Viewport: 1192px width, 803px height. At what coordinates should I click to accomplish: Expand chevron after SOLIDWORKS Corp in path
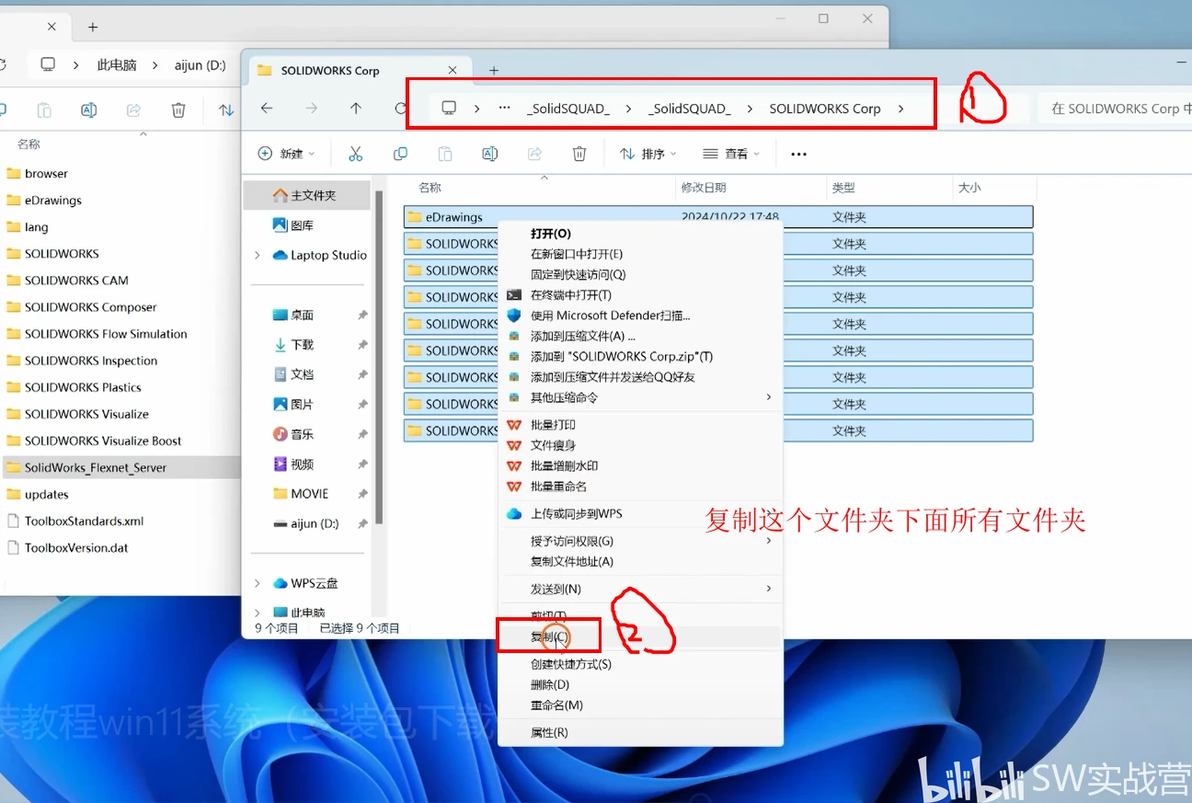(901, 109)
